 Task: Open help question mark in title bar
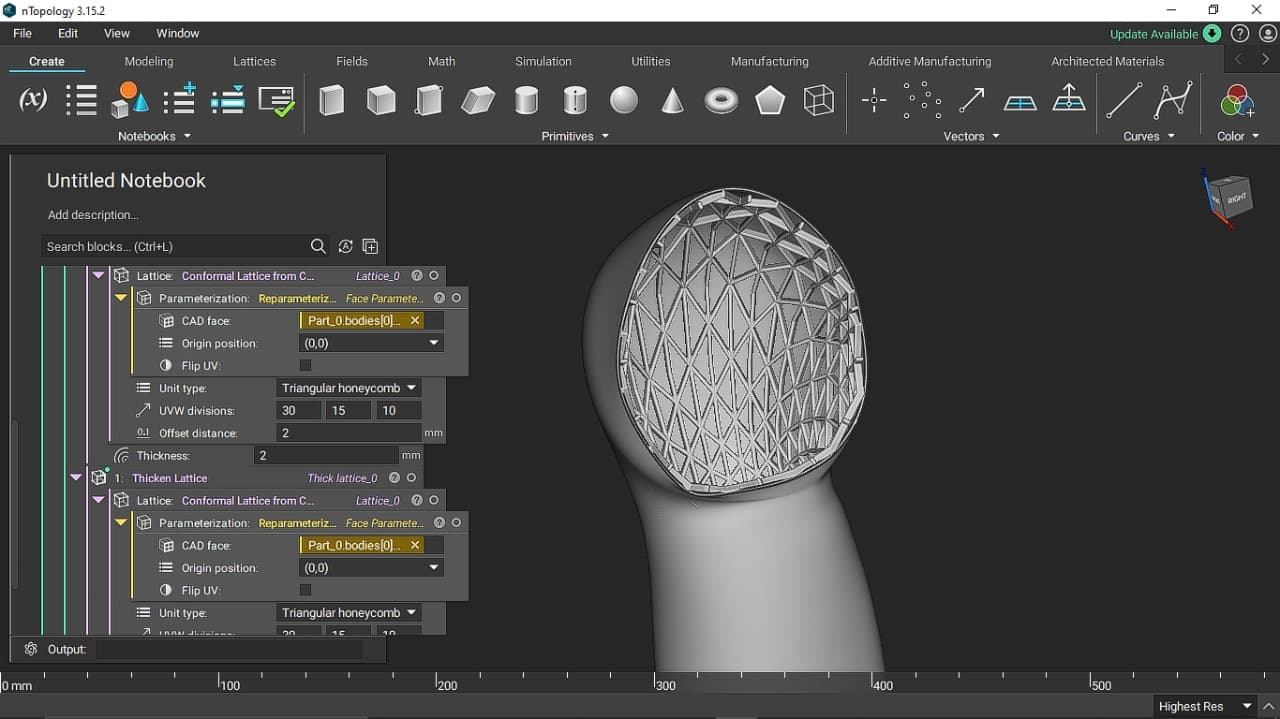1240,33
